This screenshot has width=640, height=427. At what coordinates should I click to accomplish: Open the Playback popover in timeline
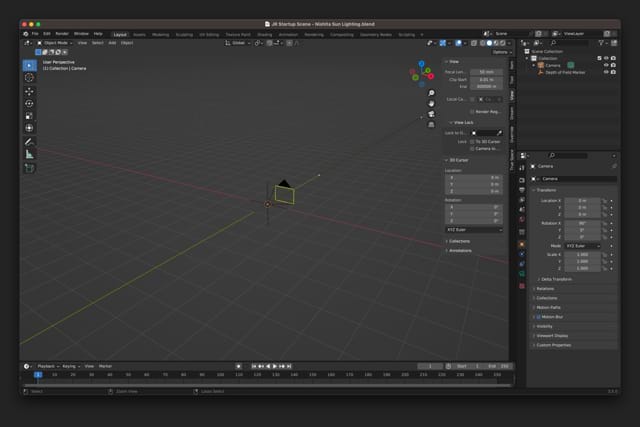pos(47,366)
